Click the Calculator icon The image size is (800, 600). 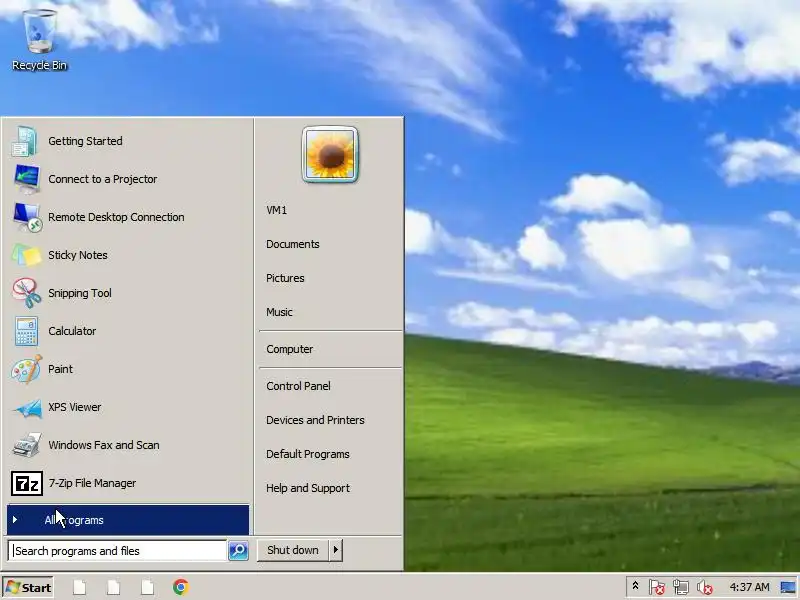[x=26, y=331]
